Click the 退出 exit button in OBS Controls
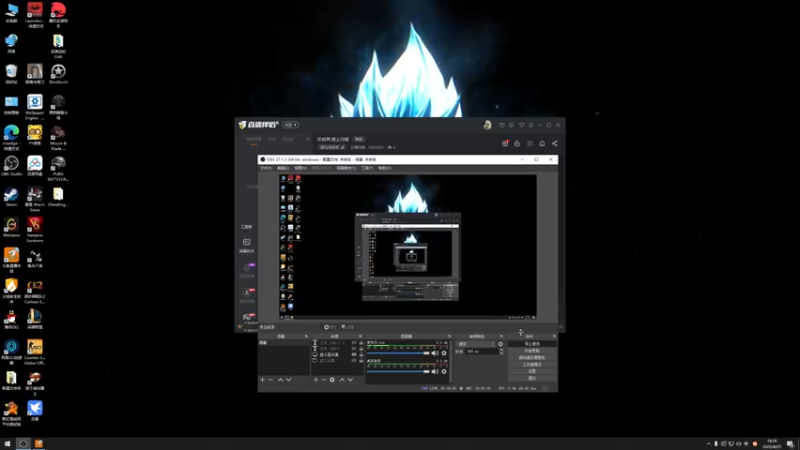Image resolution: width=800 pixels, height=450 pixels. (x=532, y=378)
